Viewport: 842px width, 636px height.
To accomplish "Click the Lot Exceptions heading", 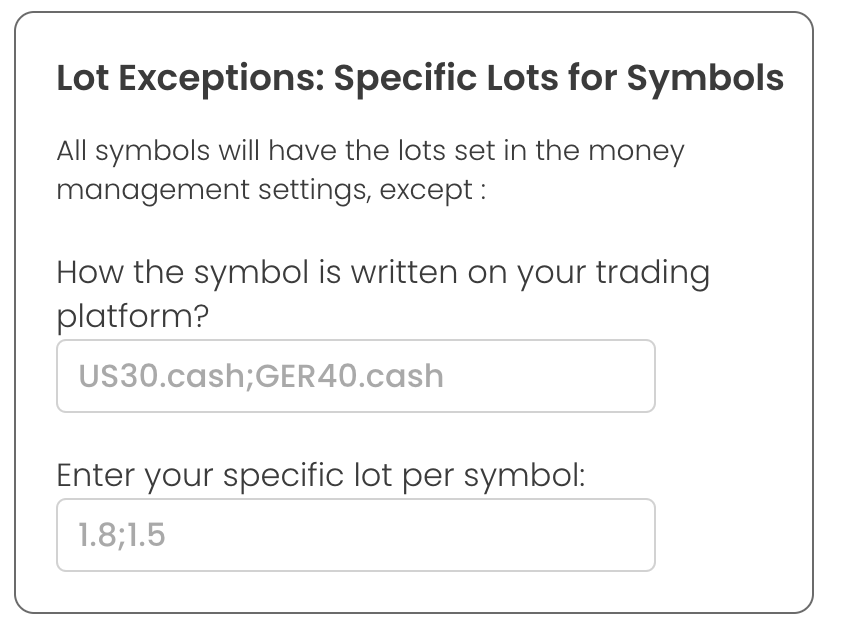I will [x=420, y=78].
